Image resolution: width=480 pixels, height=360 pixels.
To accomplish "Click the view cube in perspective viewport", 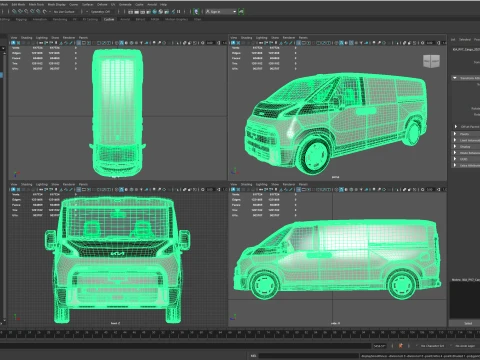I will tap(431, 61).
